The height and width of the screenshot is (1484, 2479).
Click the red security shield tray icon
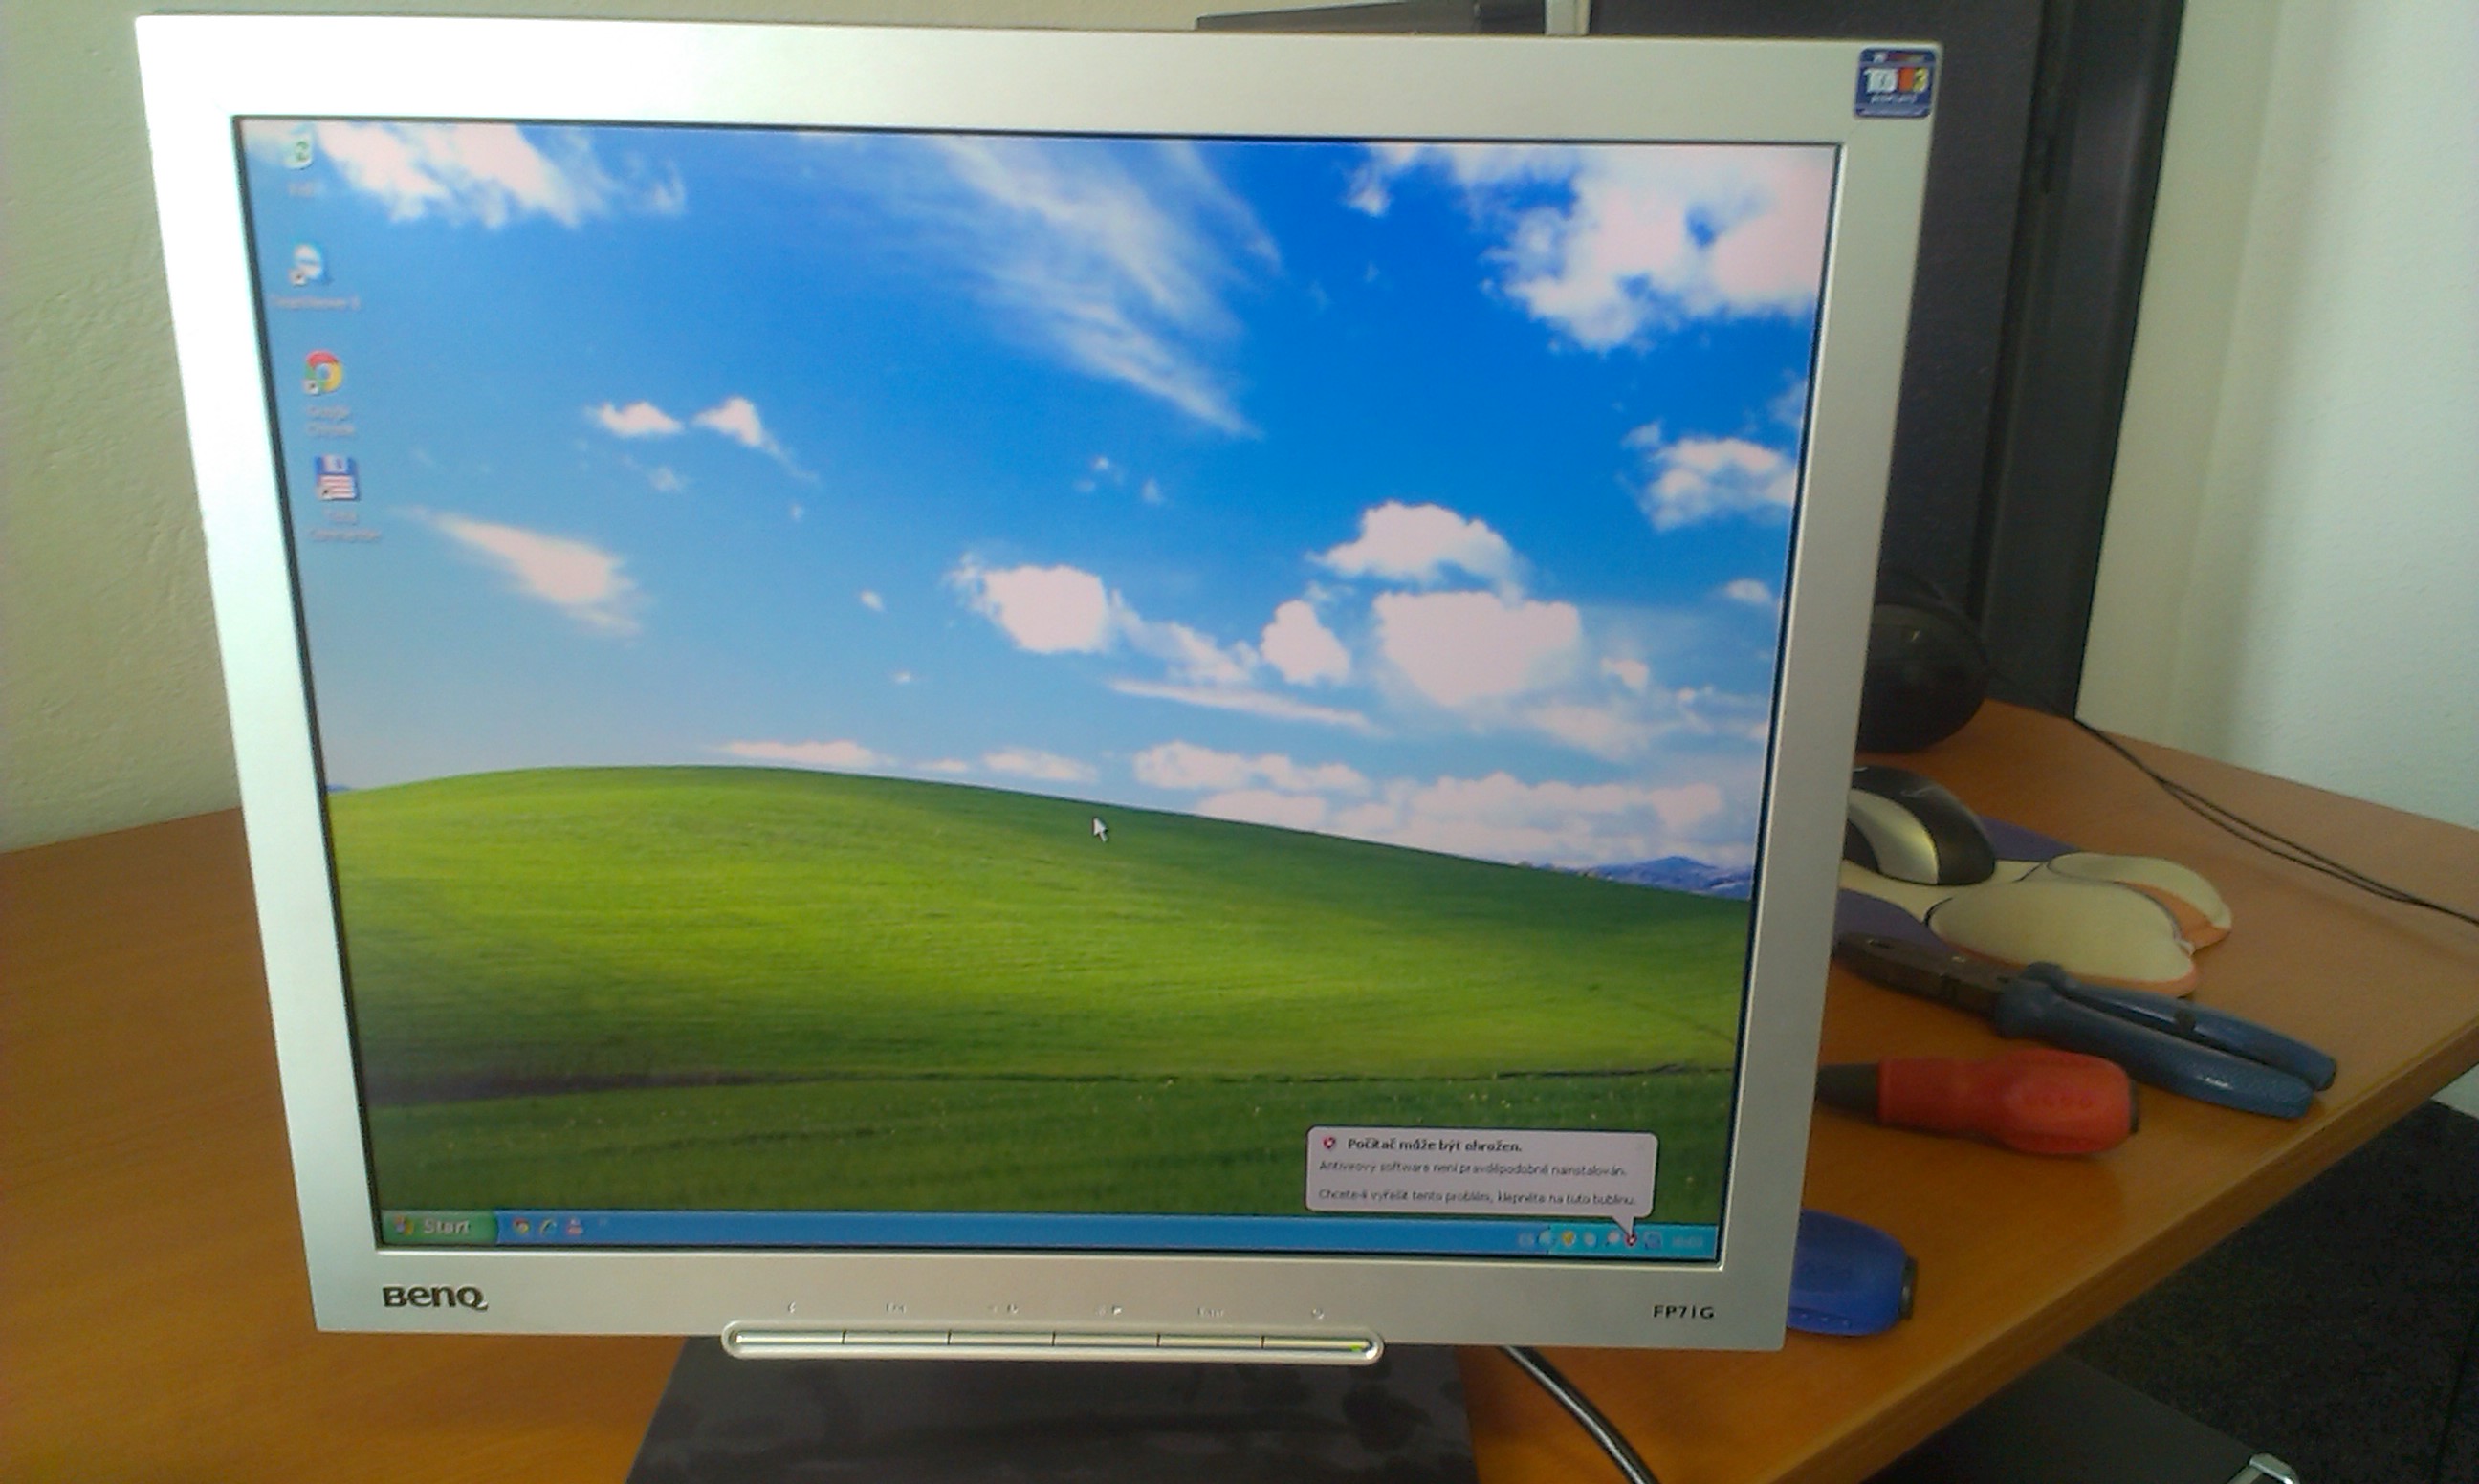[x=1631, y=1240]
